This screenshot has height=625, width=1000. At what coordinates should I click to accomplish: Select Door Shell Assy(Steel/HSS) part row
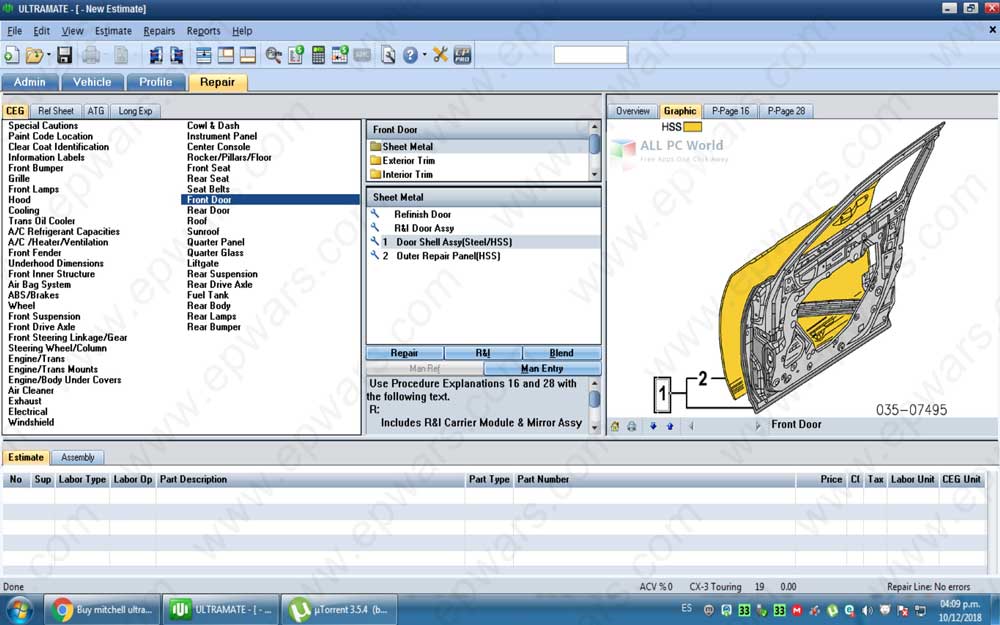484,242
